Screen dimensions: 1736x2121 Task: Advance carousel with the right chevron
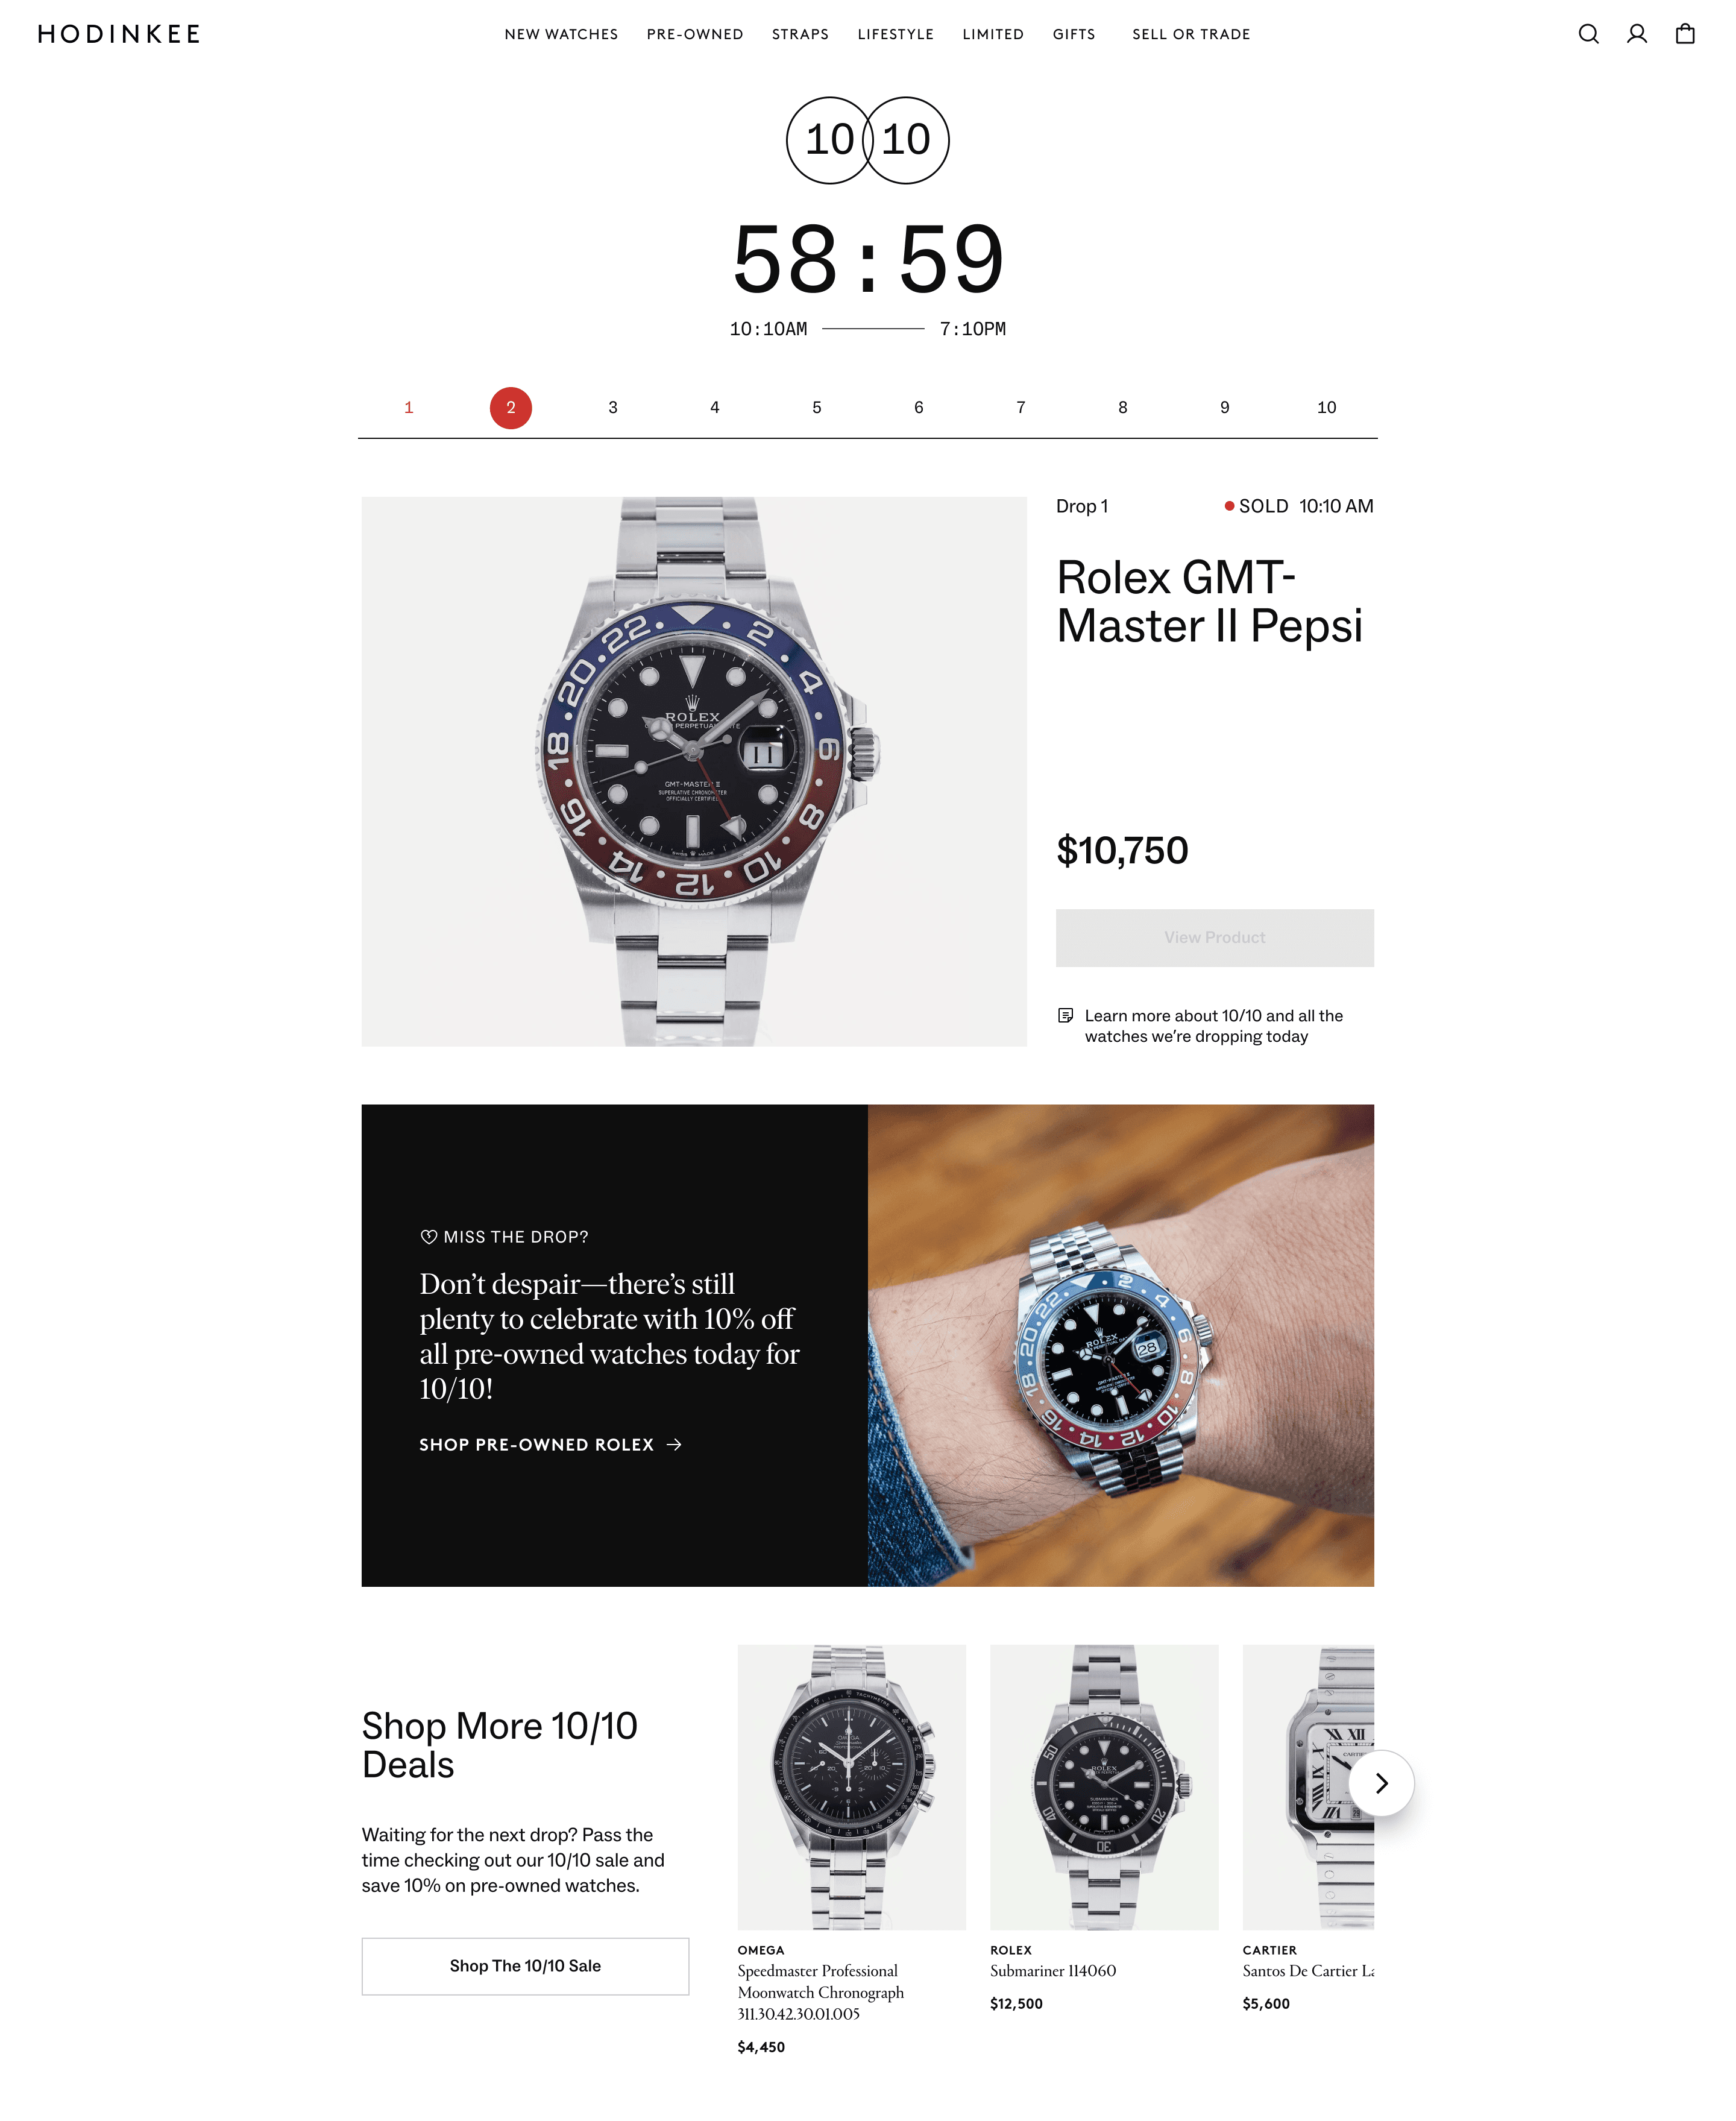coord(1381,1783)
